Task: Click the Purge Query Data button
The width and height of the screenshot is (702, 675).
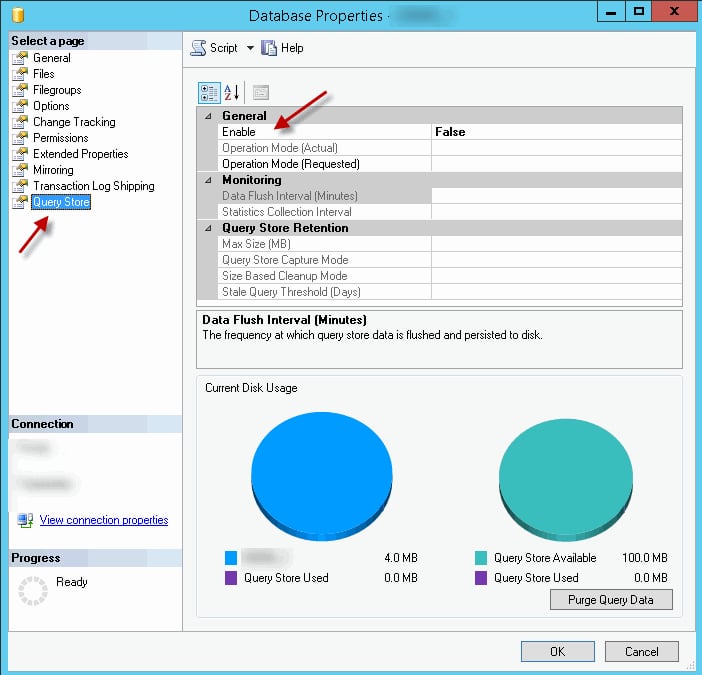Action: [x=611, y=600]
